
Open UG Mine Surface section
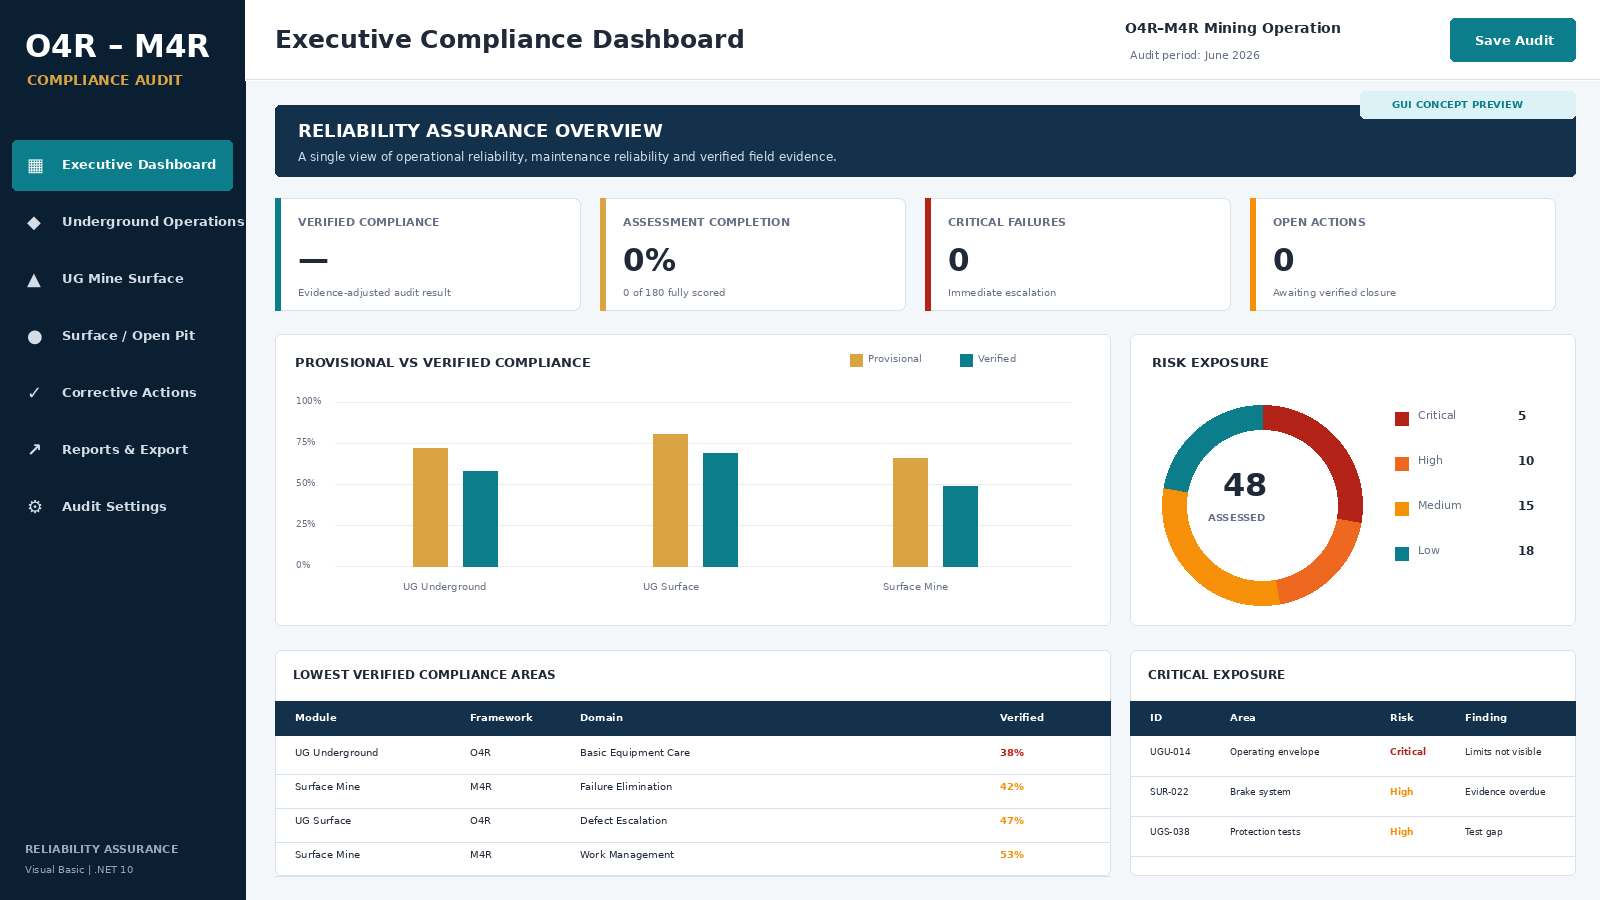[122, 279]
